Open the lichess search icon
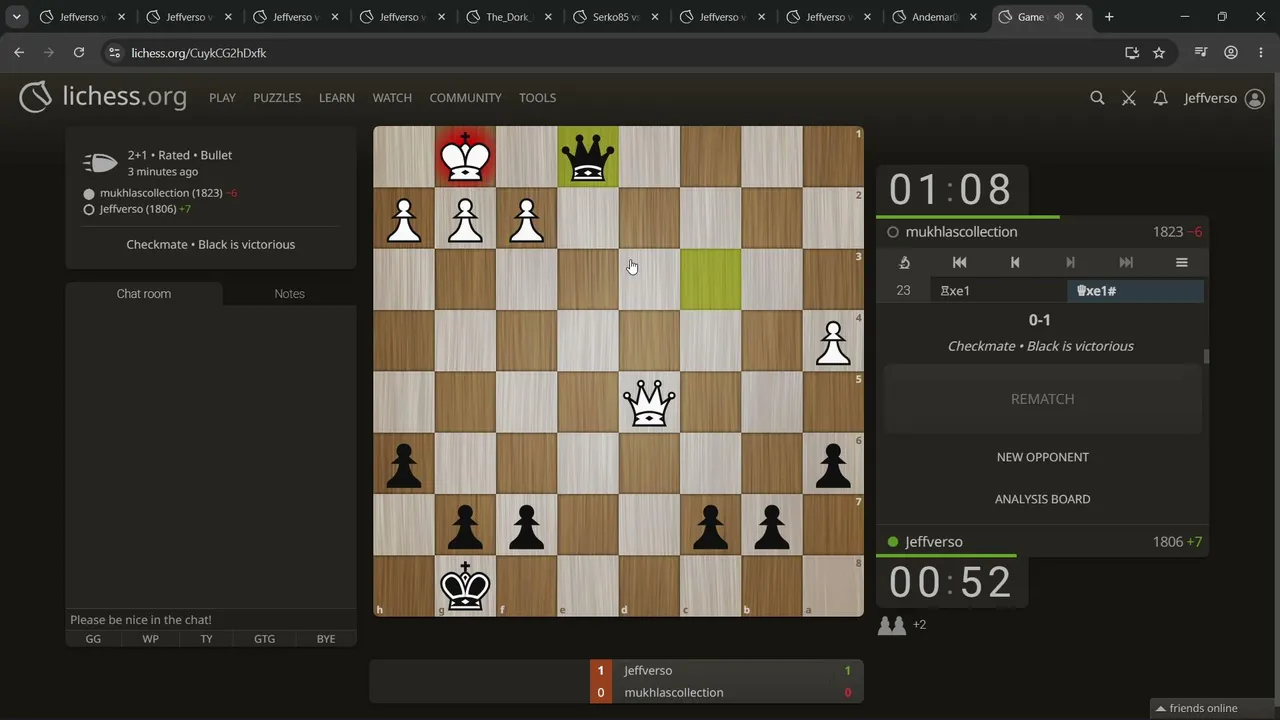The image size is (1280, 720). [x=1097, y=98]
